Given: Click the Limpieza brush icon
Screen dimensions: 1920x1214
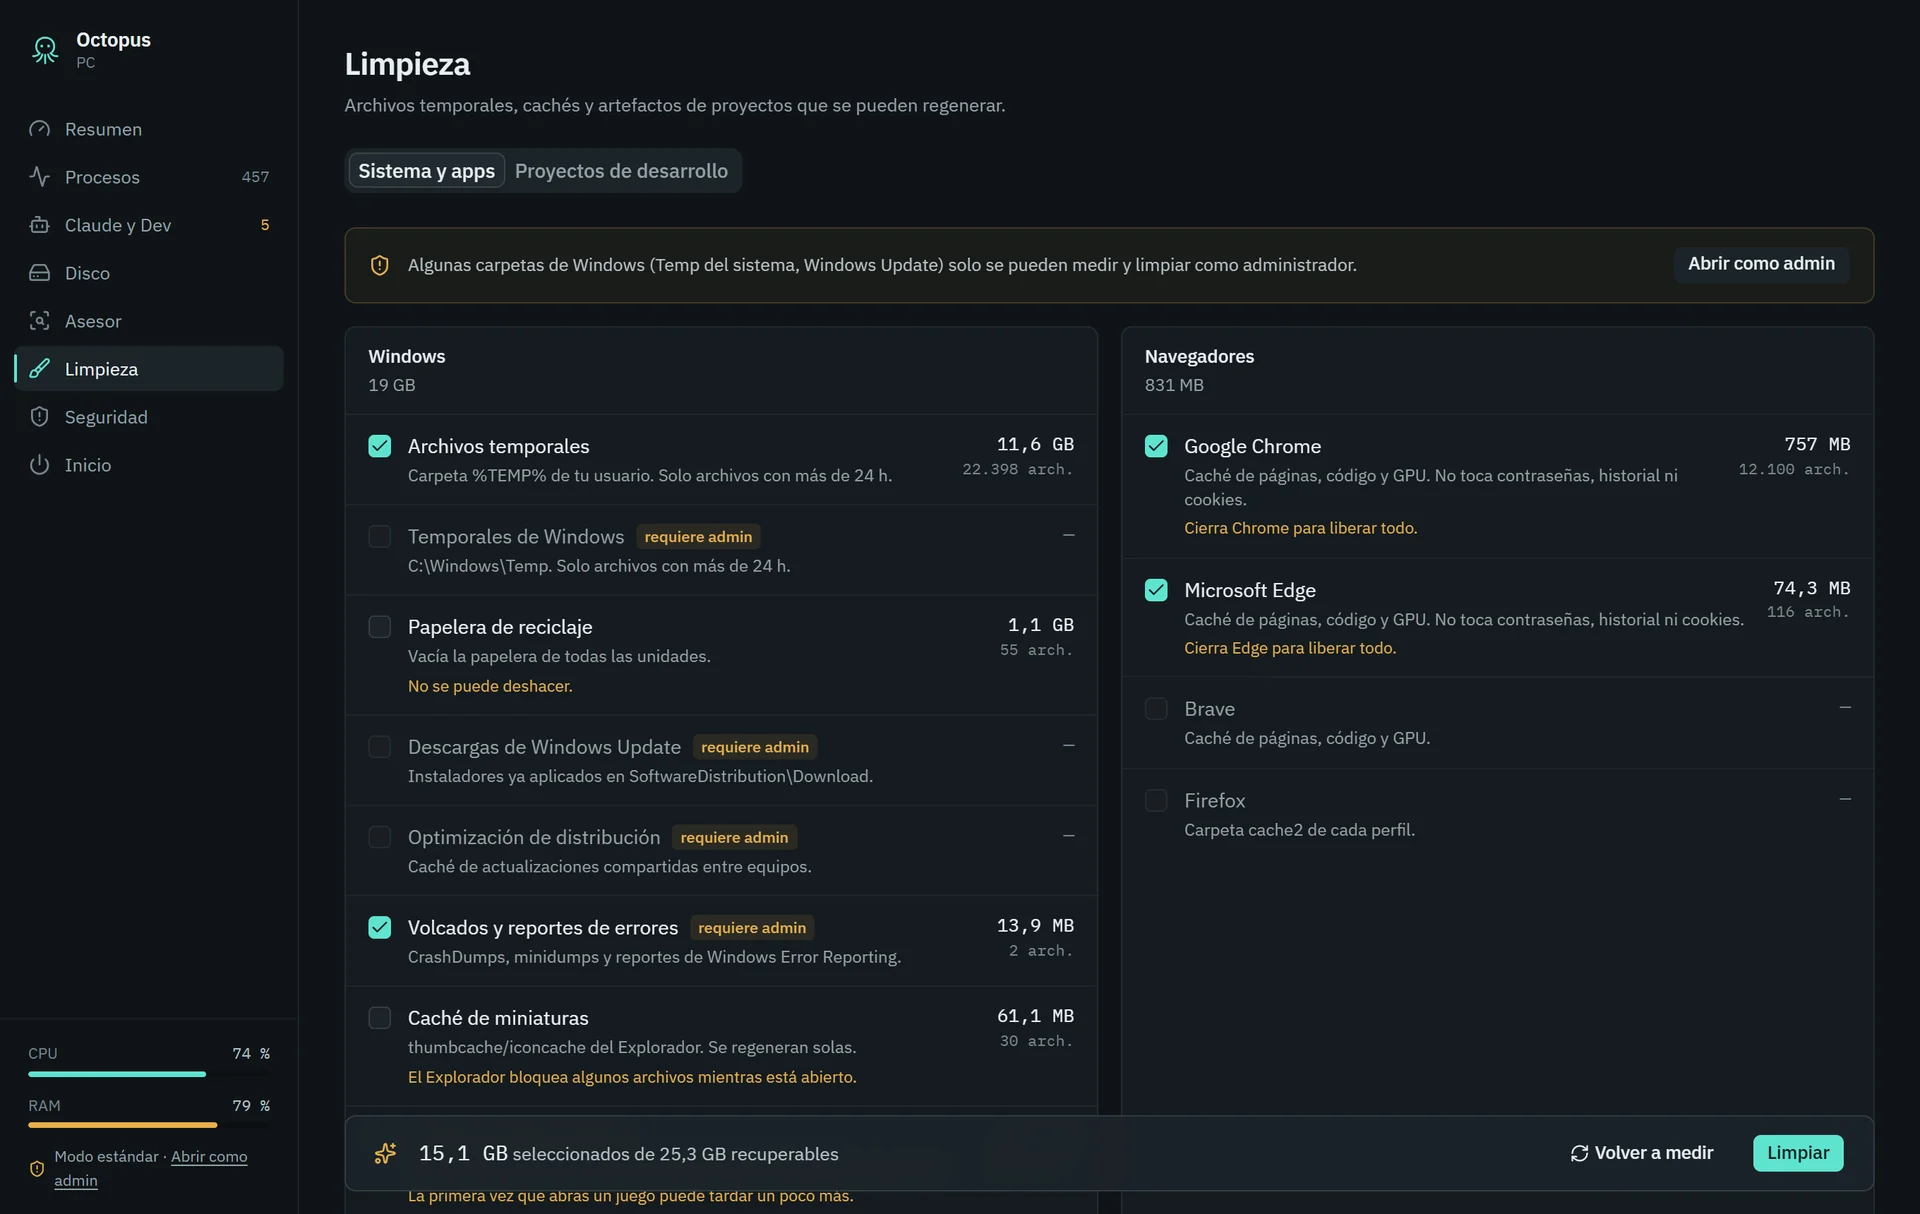Looking at the screenshot, I should 39,369.
